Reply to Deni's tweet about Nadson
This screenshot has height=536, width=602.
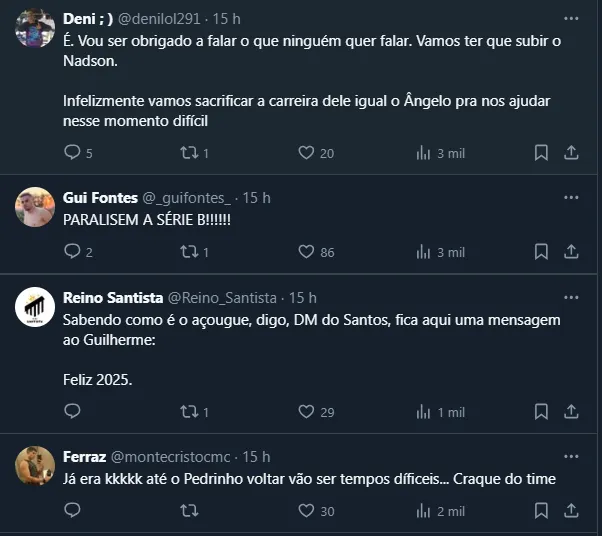click(72, 153)
